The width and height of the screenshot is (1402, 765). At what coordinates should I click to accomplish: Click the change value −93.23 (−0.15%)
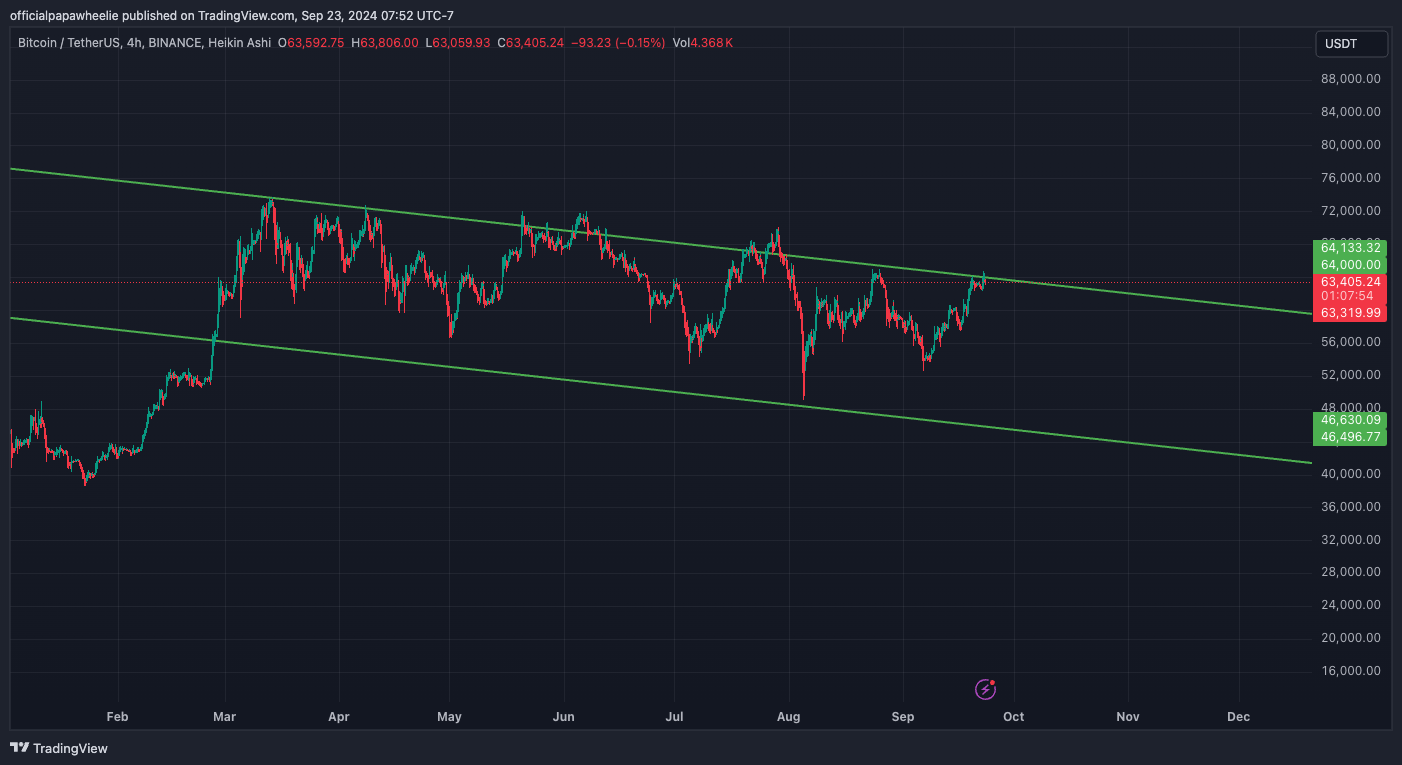[618, 43]
